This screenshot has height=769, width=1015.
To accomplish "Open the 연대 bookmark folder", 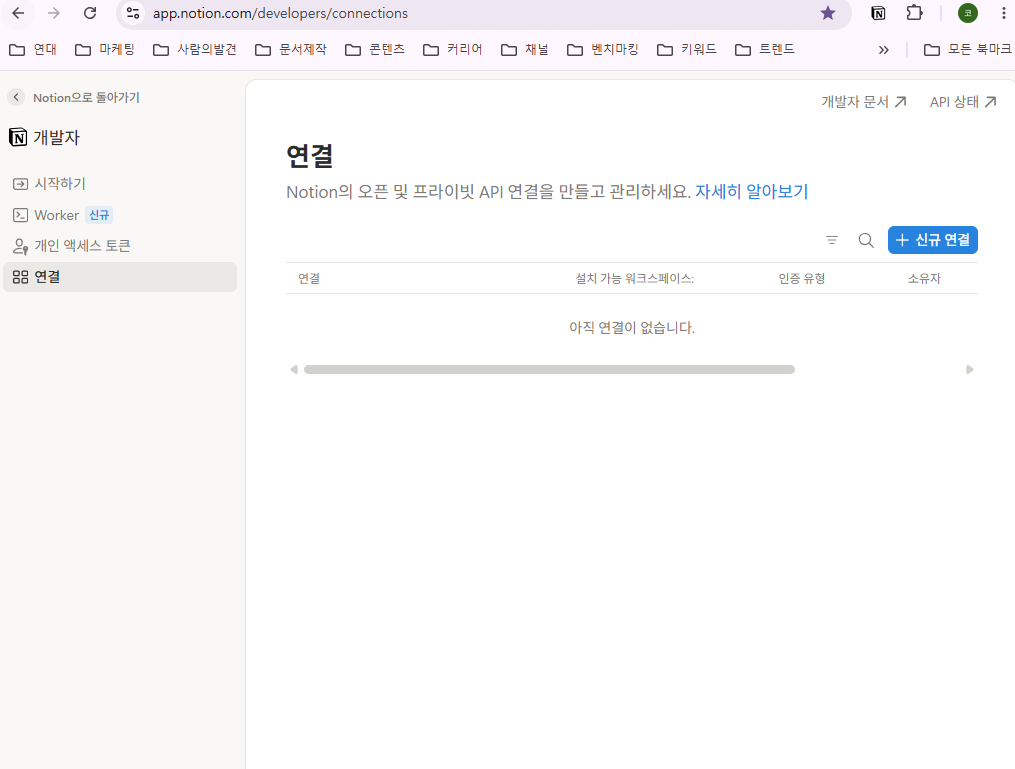I will pos(33,49).
